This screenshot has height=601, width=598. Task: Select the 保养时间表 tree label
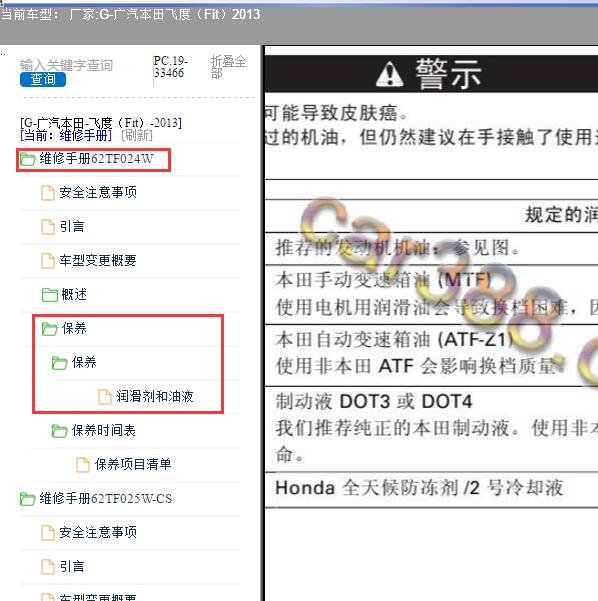pyautogui.click(x=104, y=430)
